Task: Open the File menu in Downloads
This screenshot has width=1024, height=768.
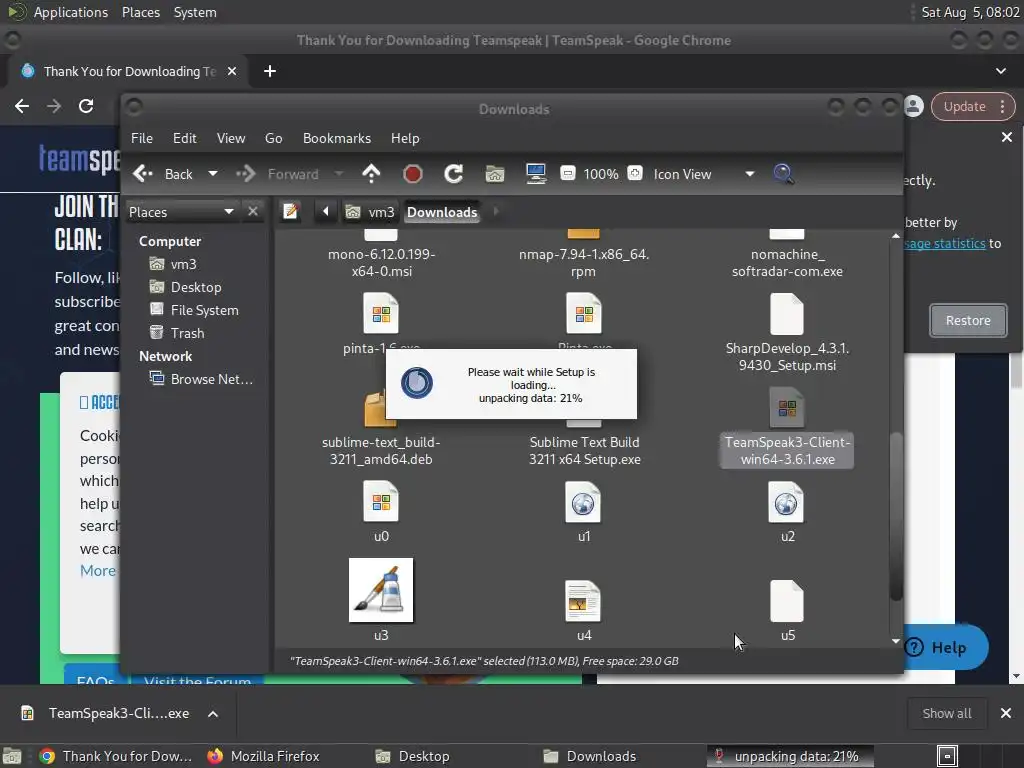Action: [142, 138]
